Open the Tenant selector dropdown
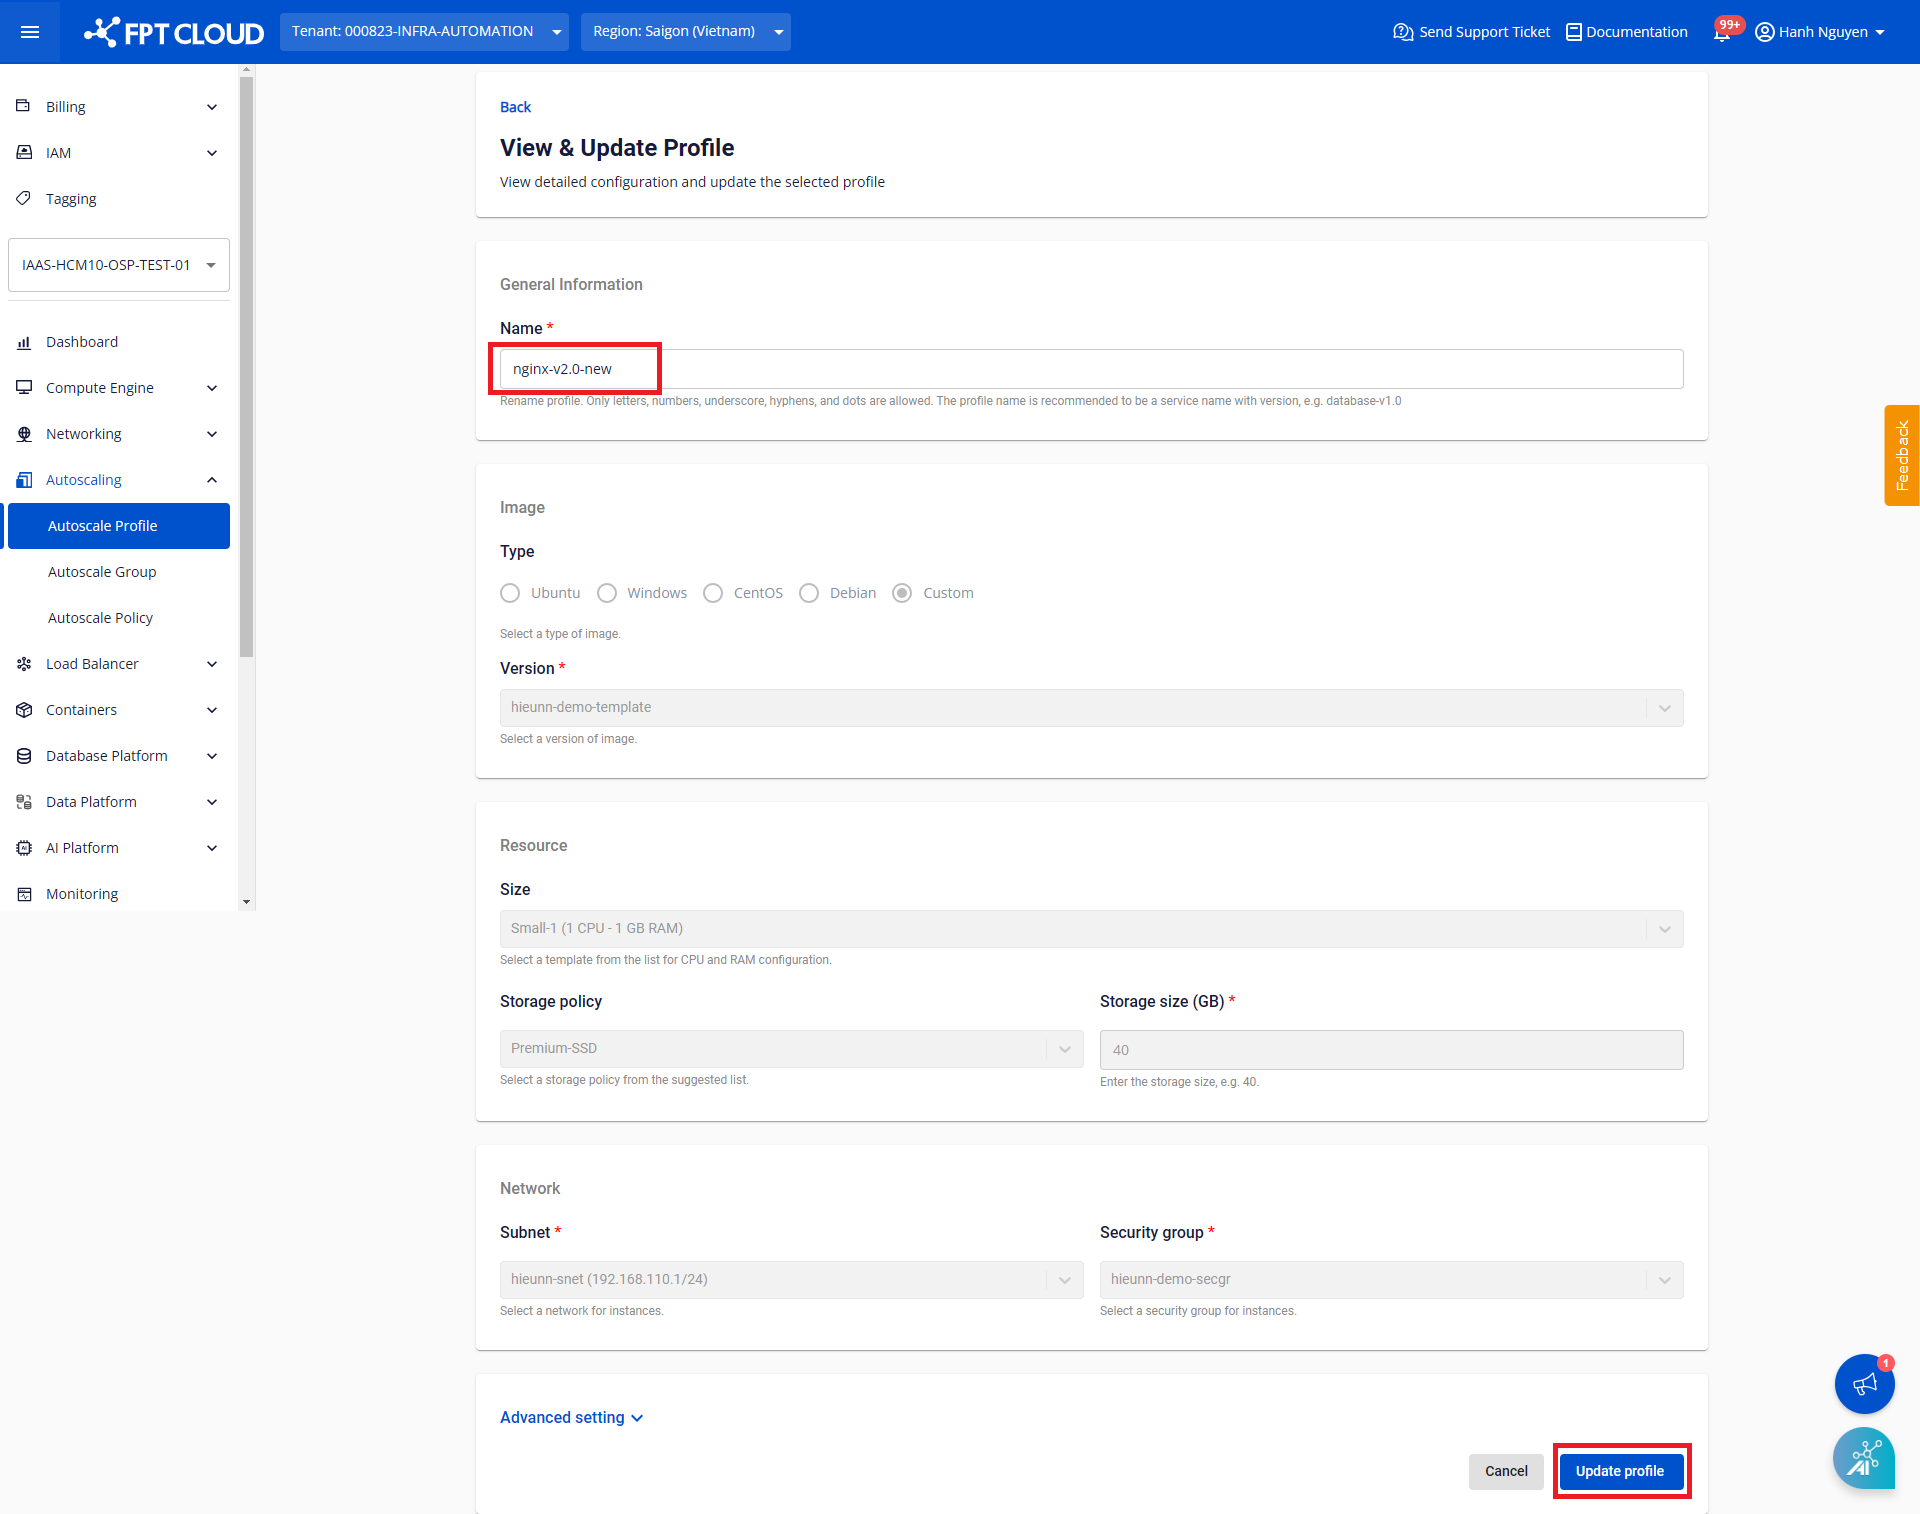This screenshot has height=1514, width=1920. [x=424, y=32]
